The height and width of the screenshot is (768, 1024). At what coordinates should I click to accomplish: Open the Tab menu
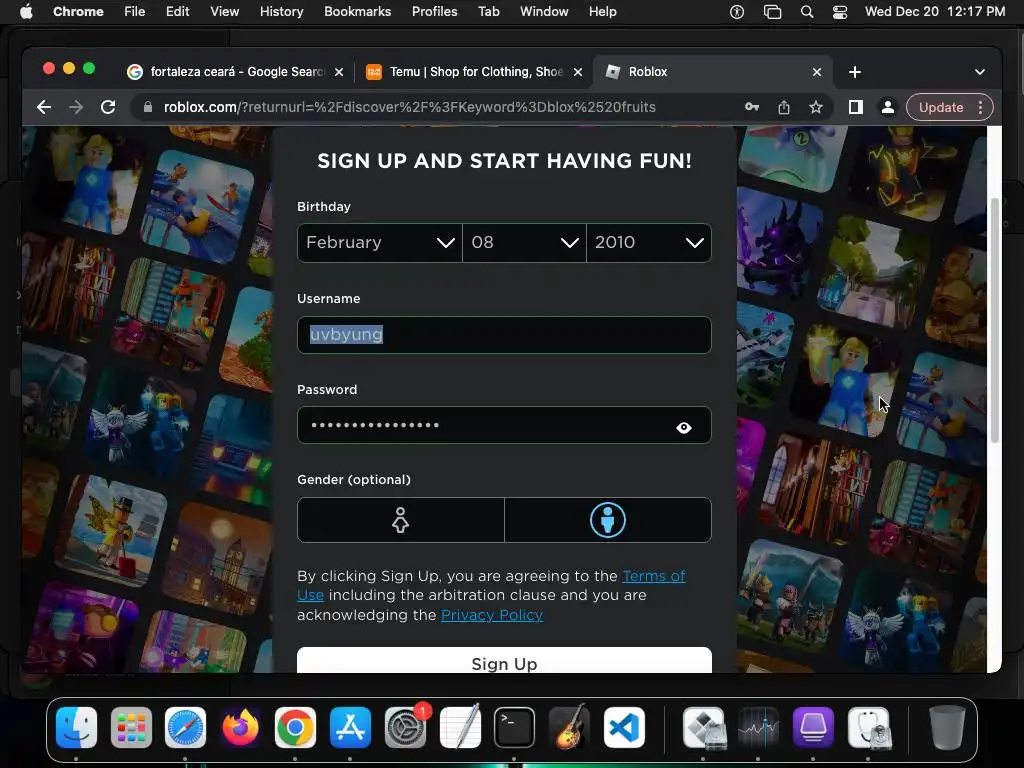coord(488,12)
